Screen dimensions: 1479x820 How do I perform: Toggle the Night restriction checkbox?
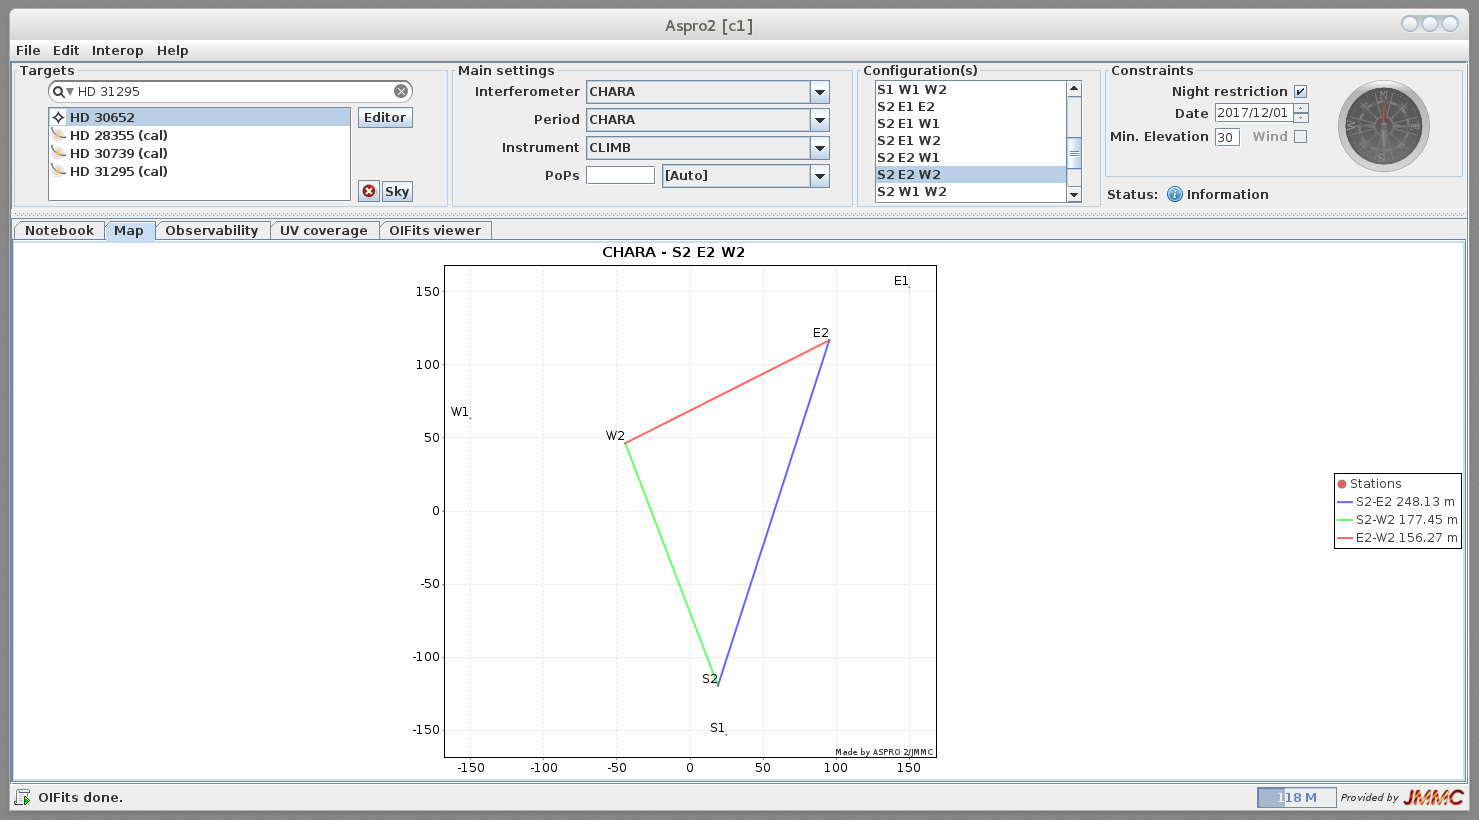(1300, 91)
